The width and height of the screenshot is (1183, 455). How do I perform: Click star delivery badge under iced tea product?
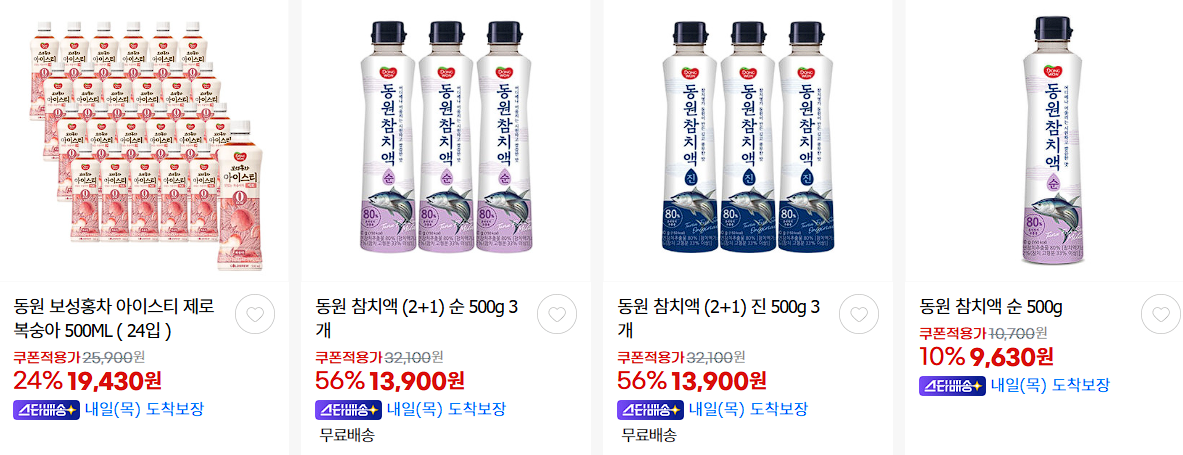[x=46, y=410]
